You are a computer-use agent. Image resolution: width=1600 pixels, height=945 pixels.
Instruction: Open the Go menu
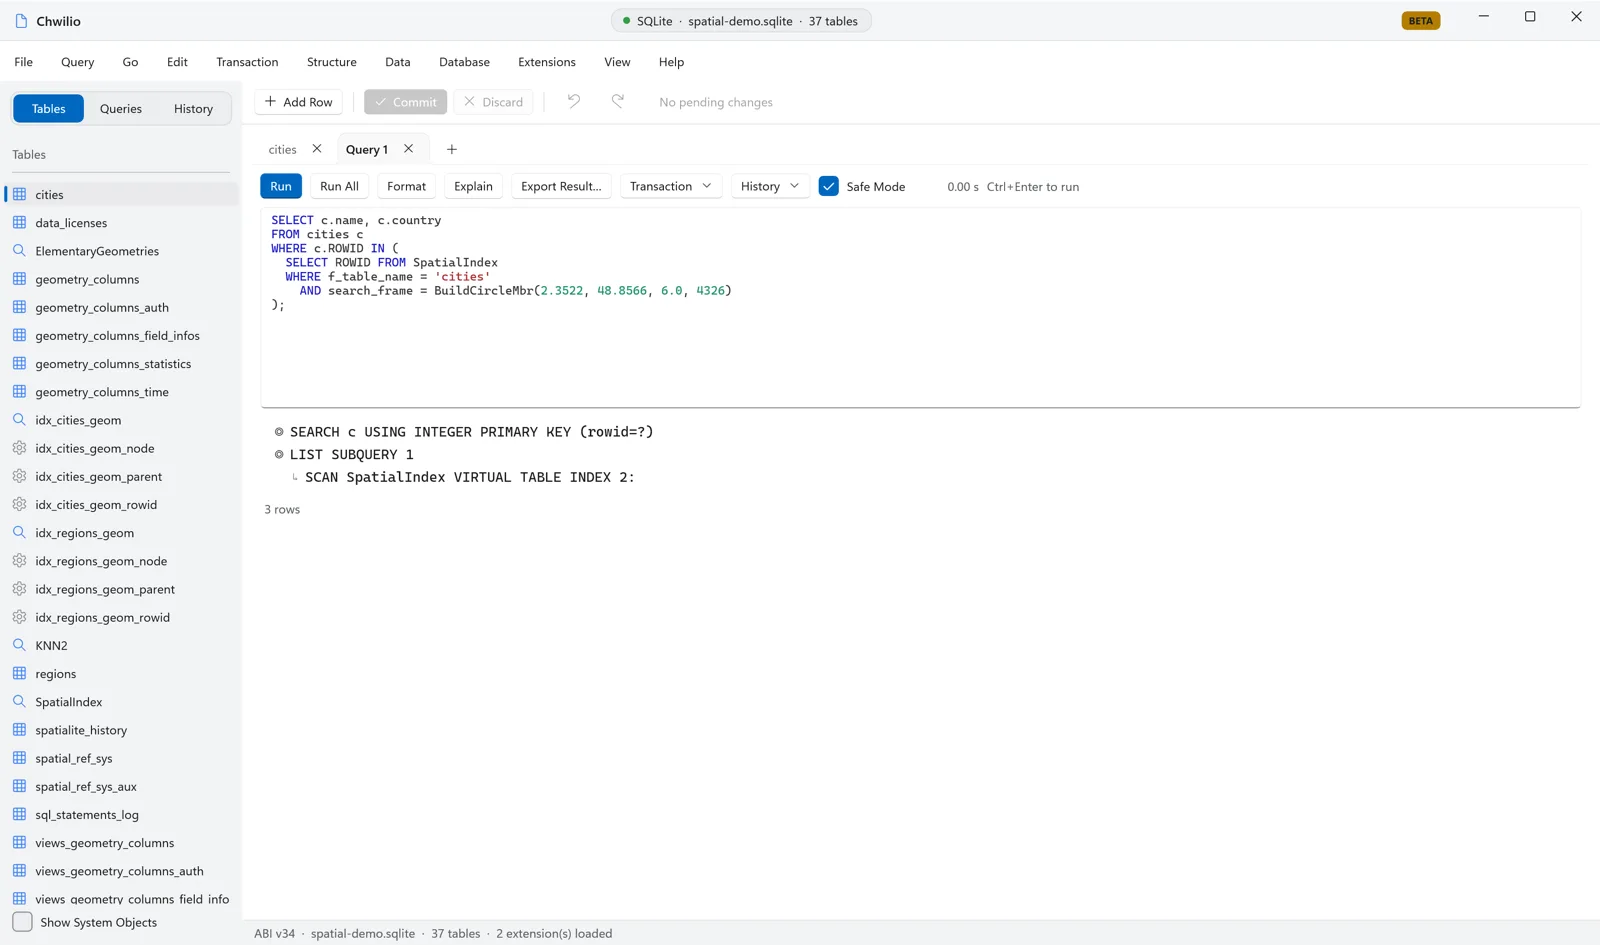[130, 62]
